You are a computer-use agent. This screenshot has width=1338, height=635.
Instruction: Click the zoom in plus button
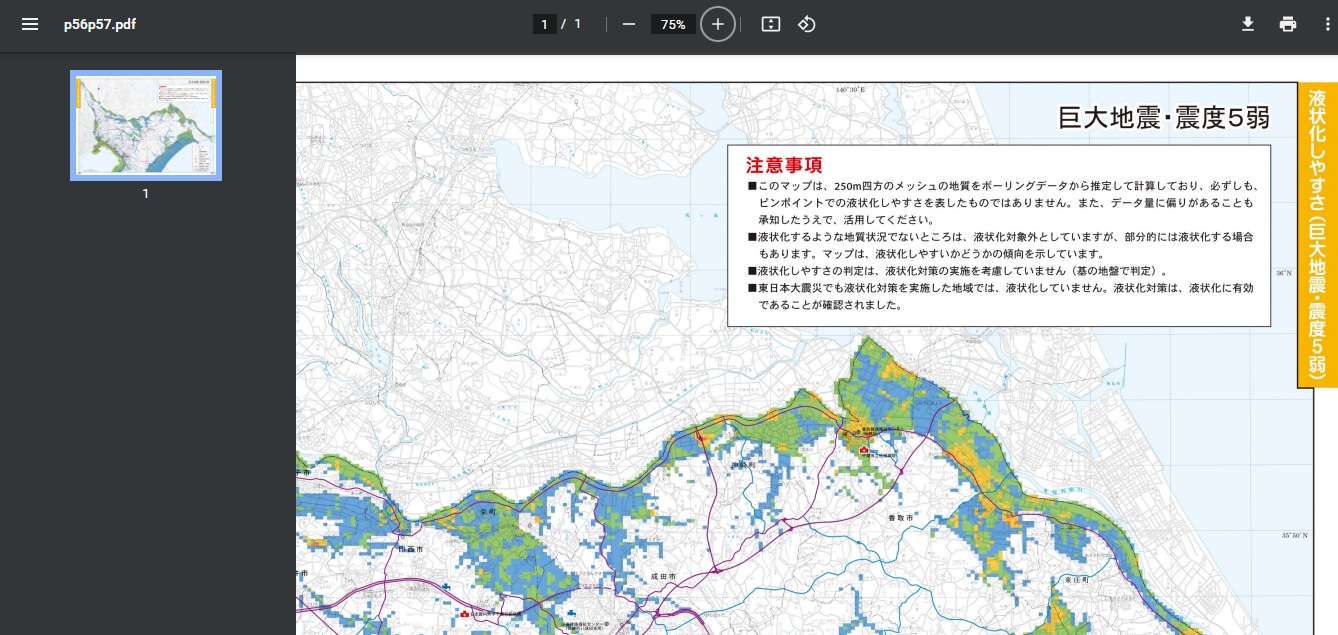point(717,24)
